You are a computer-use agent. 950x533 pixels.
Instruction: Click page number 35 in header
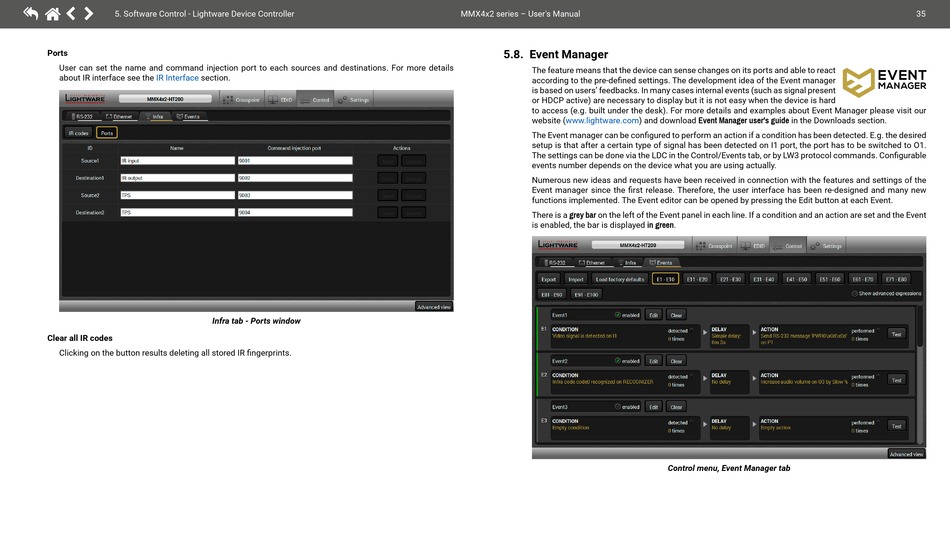point(920,14)
